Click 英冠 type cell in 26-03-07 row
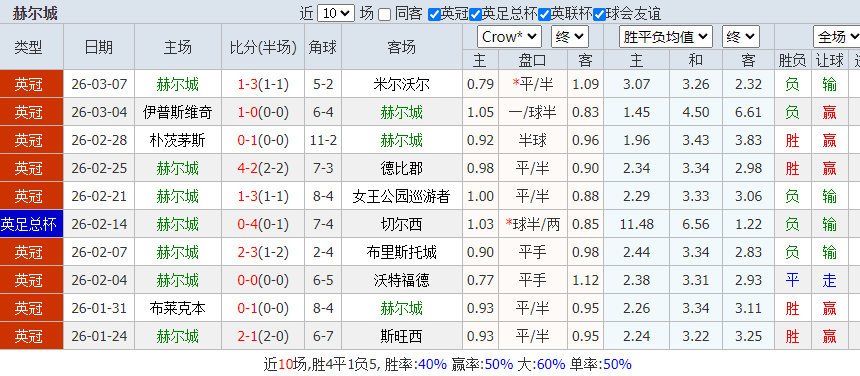 (x=31, y=84)
